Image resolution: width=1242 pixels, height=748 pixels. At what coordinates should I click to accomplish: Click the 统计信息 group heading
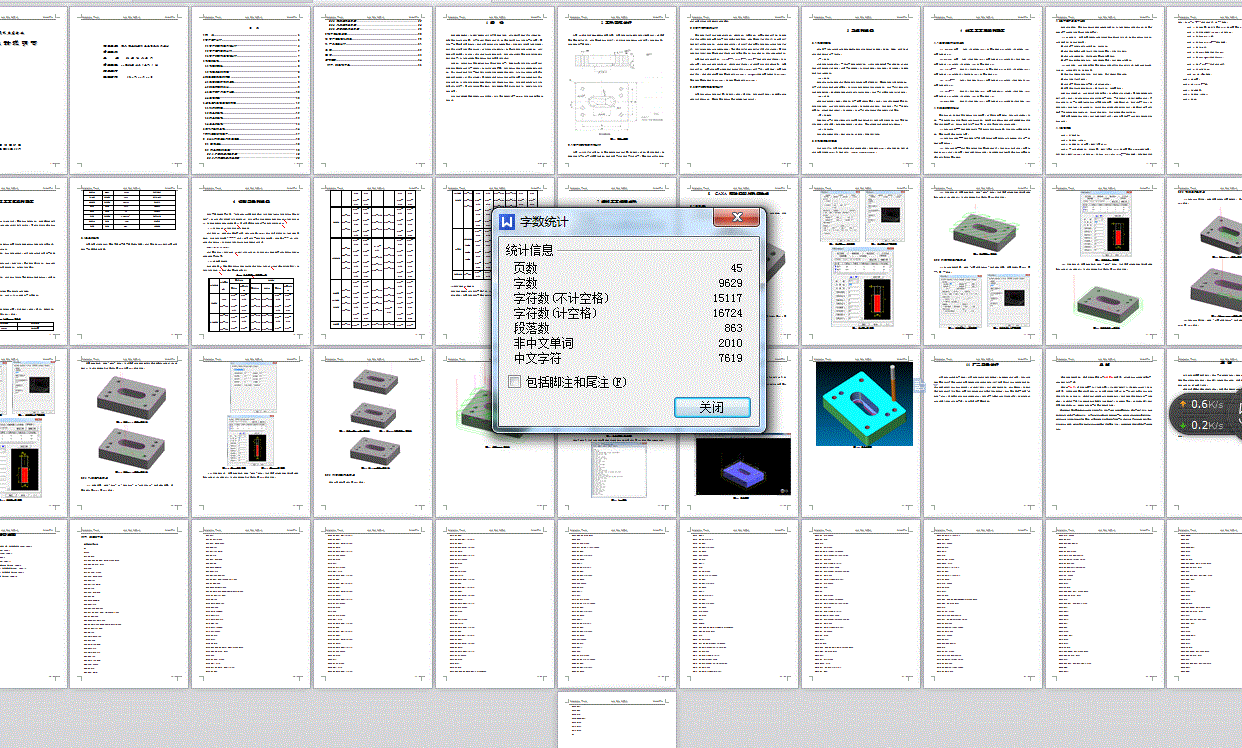click(x=529, y=251)
